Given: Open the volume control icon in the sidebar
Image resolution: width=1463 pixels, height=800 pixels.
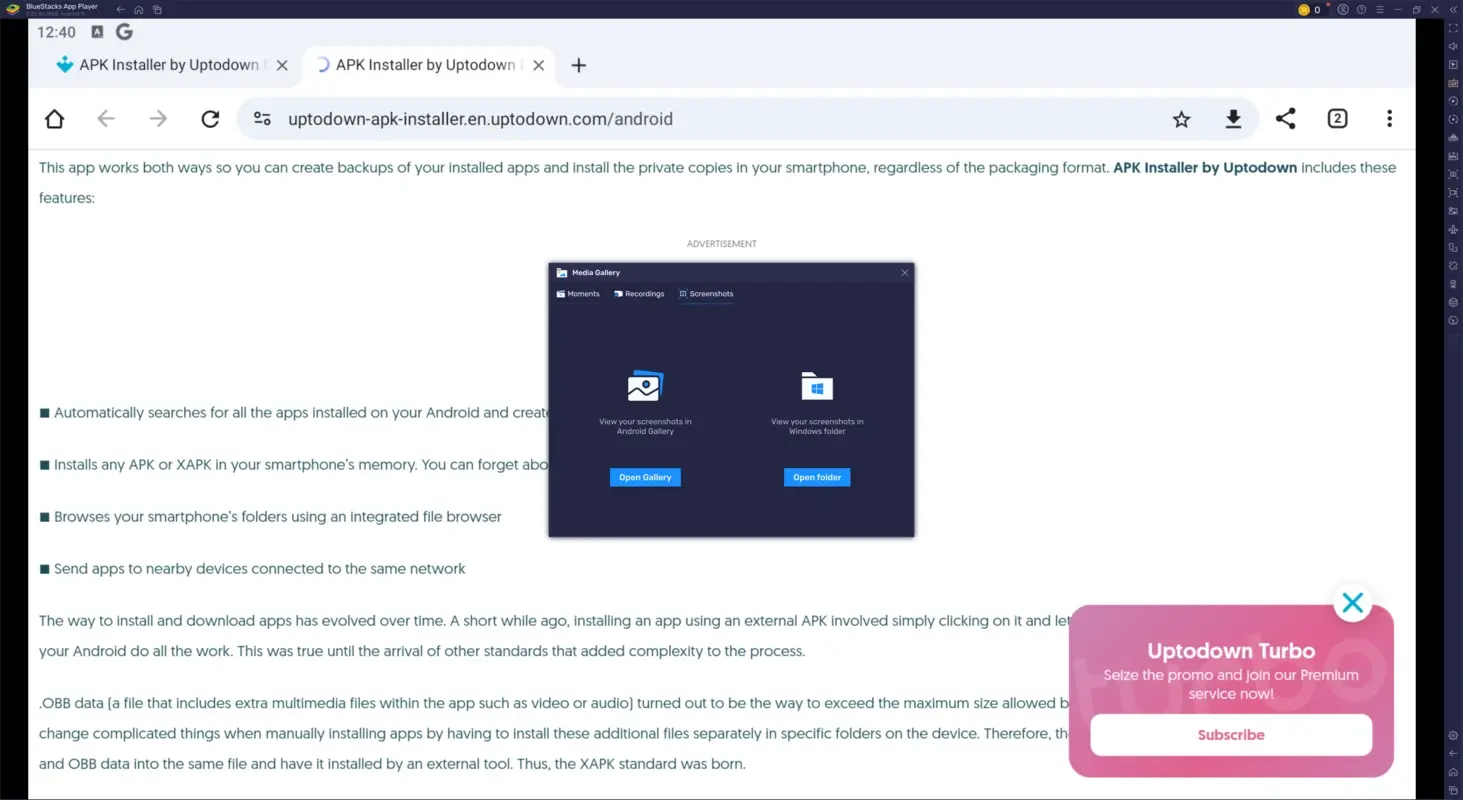Looking at the screenshot, I should coord(1453,47).
